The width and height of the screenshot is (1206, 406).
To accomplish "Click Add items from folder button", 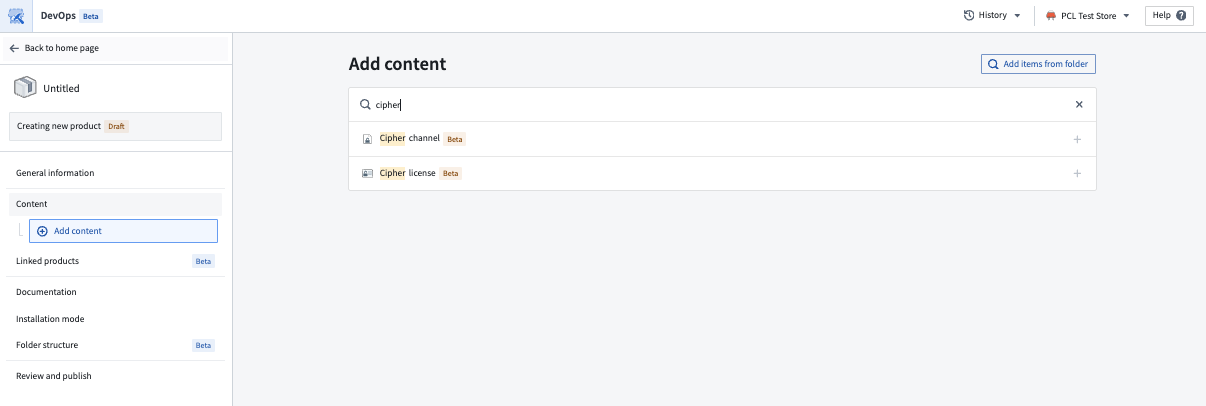I will tap(1038, 64).
